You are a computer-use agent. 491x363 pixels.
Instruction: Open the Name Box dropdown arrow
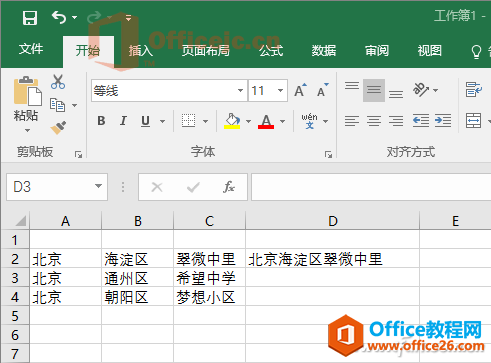(x=98, y=186)
